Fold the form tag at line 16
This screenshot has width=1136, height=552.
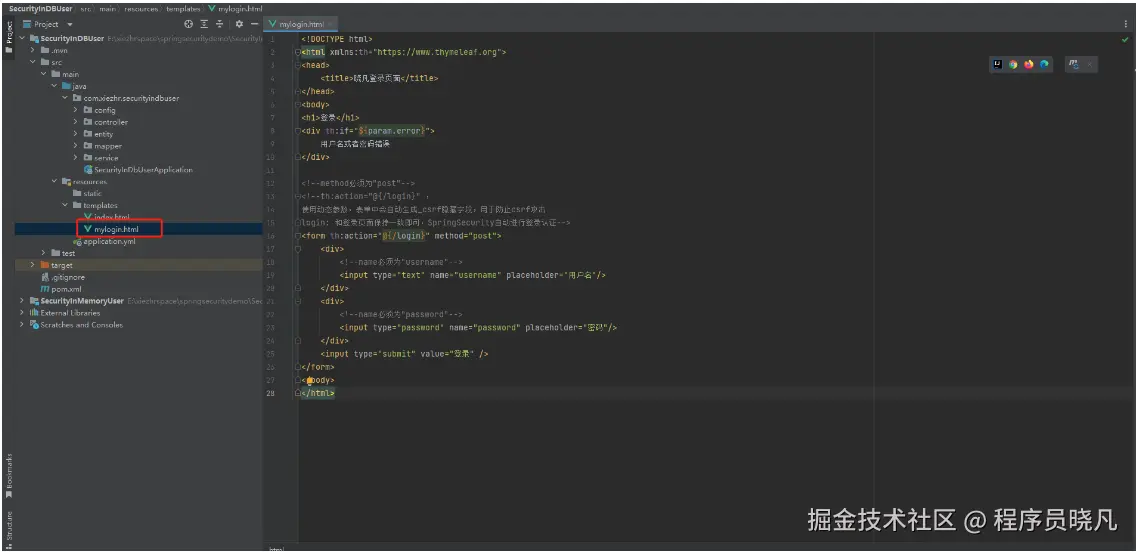(297, 235)
